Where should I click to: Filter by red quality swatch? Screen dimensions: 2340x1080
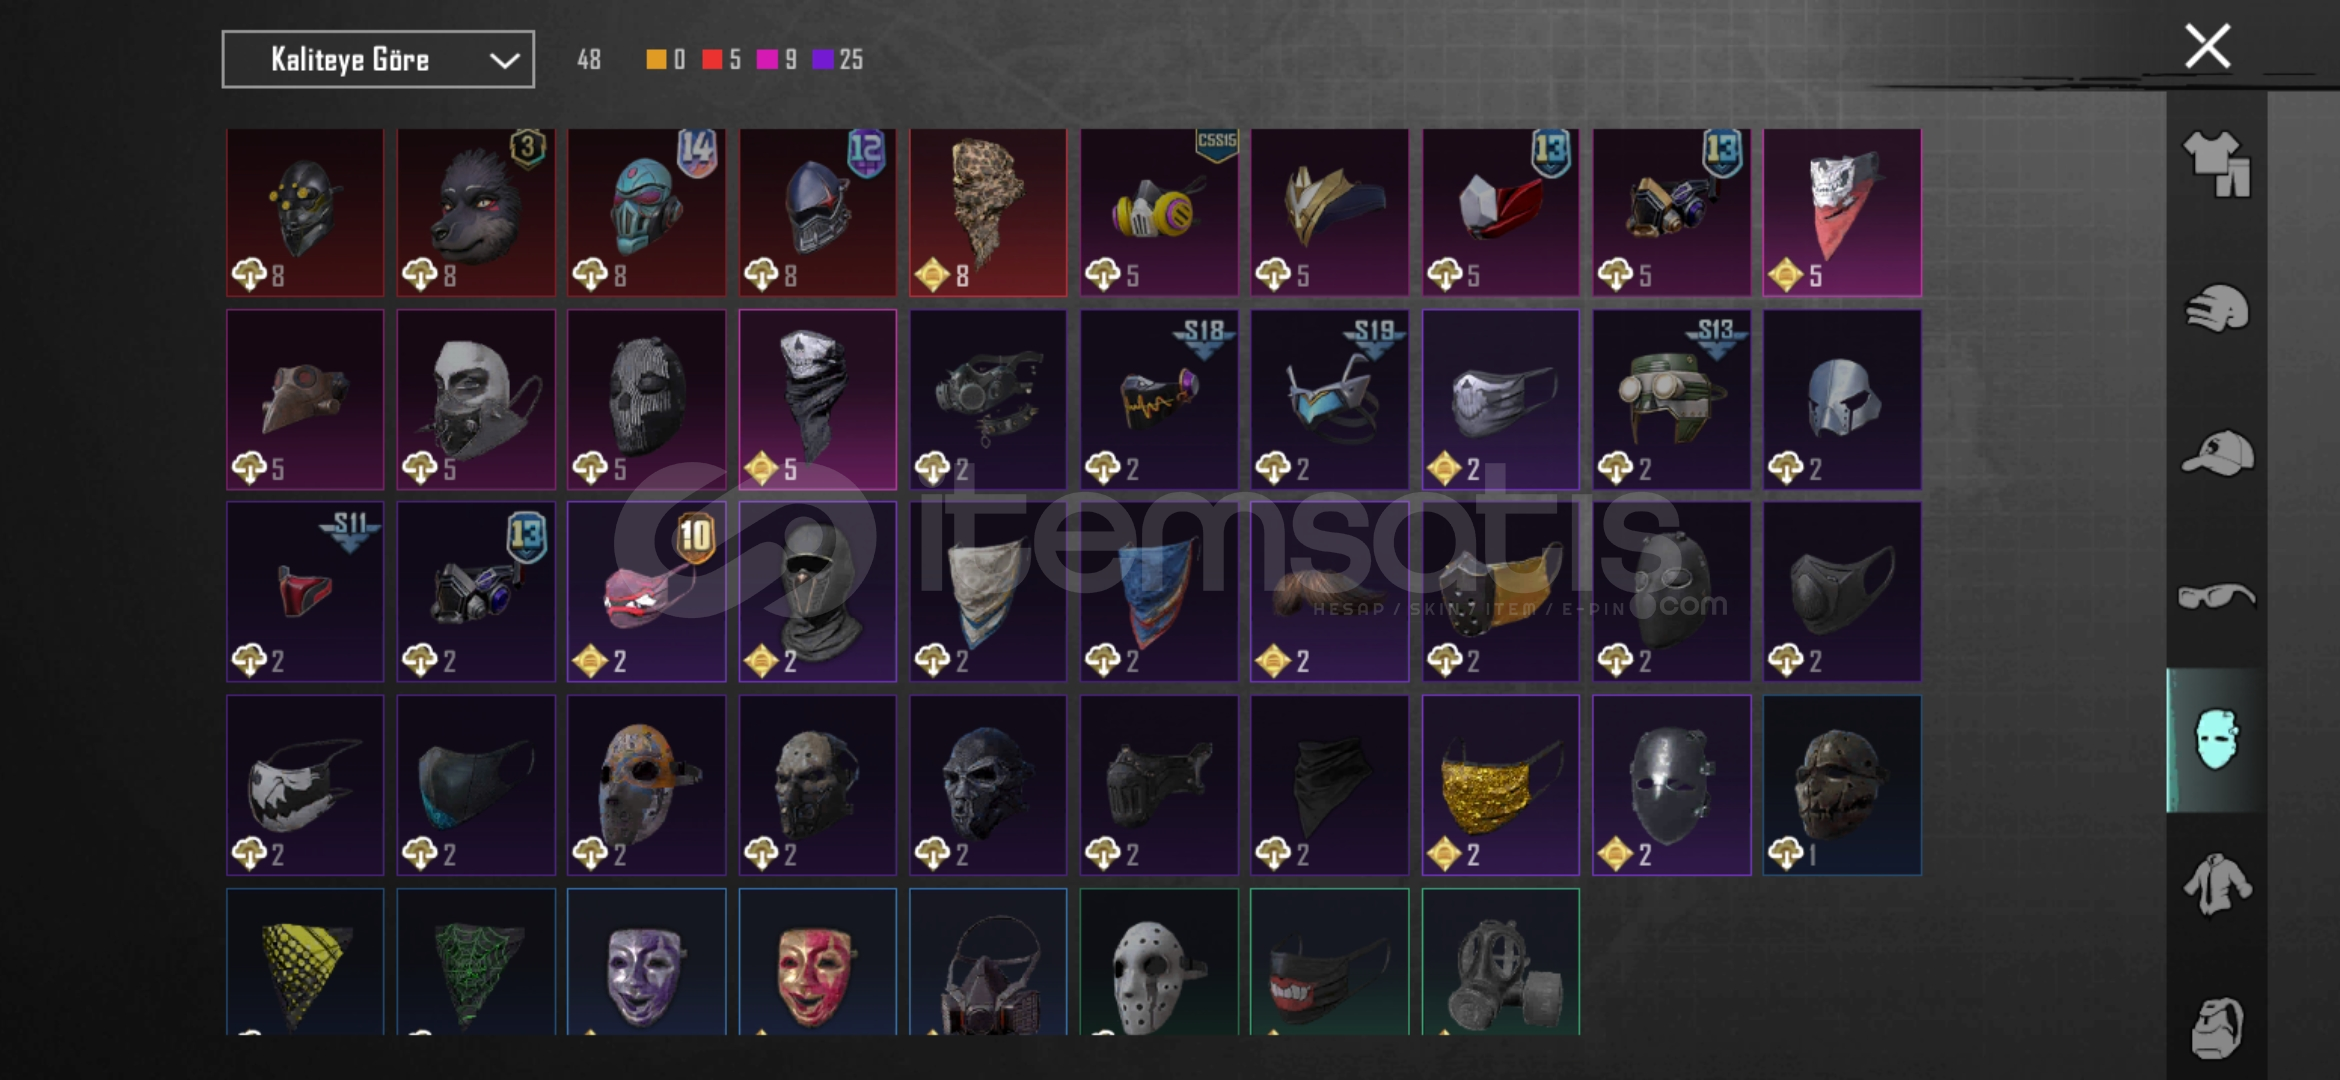[712, 60]
